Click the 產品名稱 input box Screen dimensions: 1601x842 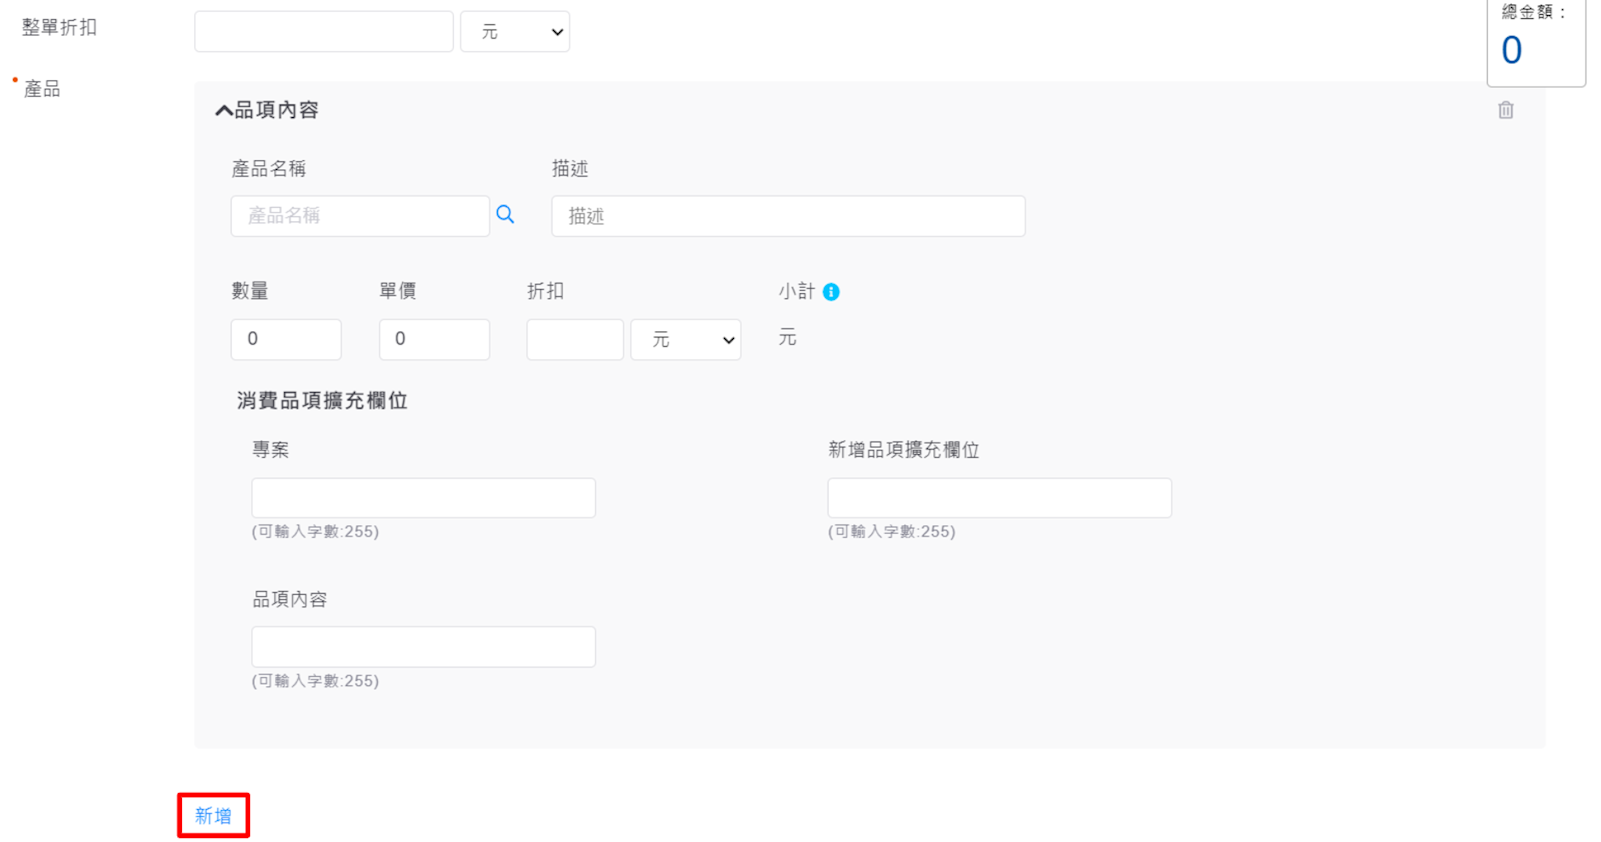[x=360, y=216]
